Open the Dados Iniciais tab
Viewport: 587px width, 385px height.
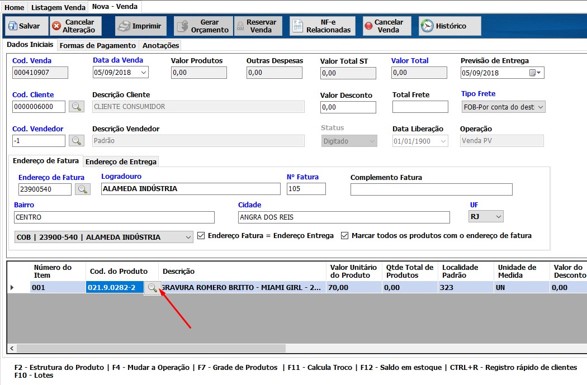tap(30, 45)
